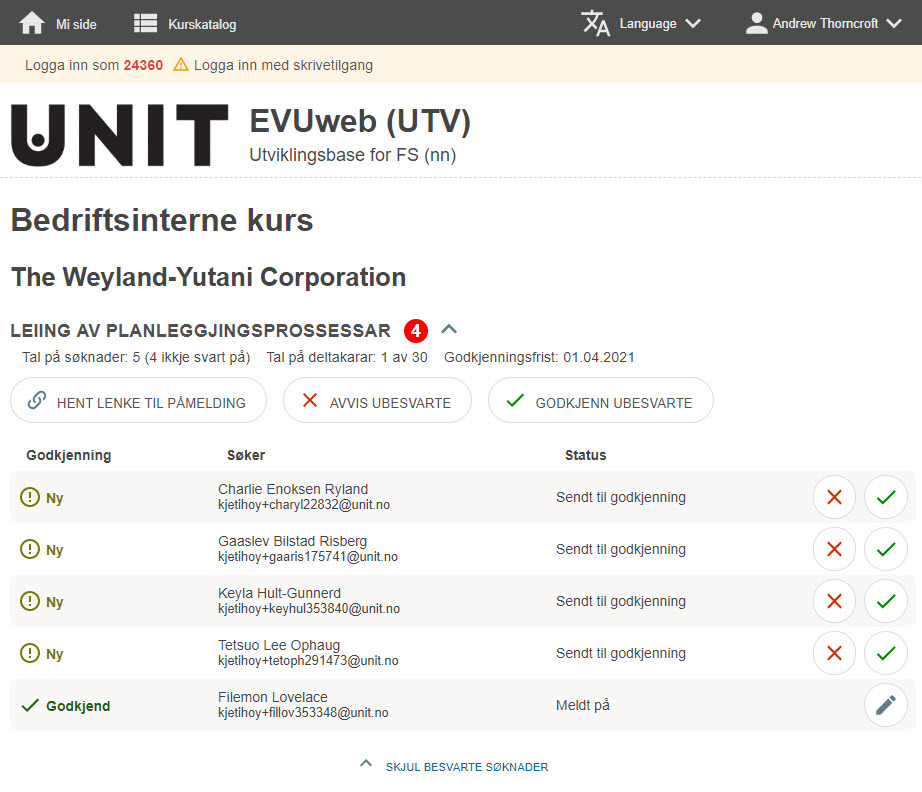Edit Filemon Lovelace's approval with pencil icon
This screenshot has height=792, width=922.
(x=886, y=705)
